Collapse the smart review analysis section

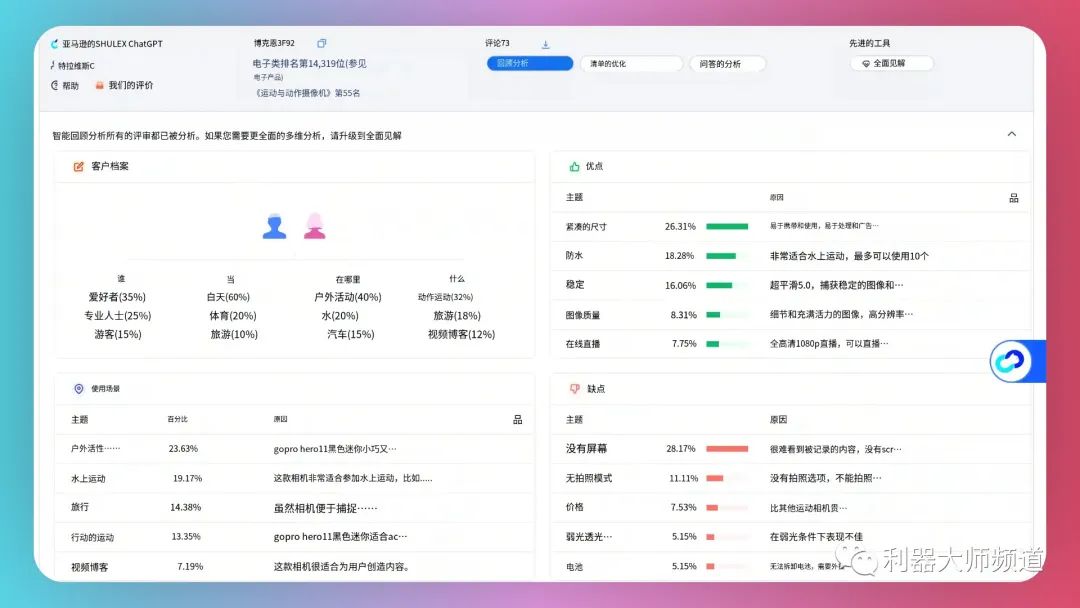[1011, 134]
